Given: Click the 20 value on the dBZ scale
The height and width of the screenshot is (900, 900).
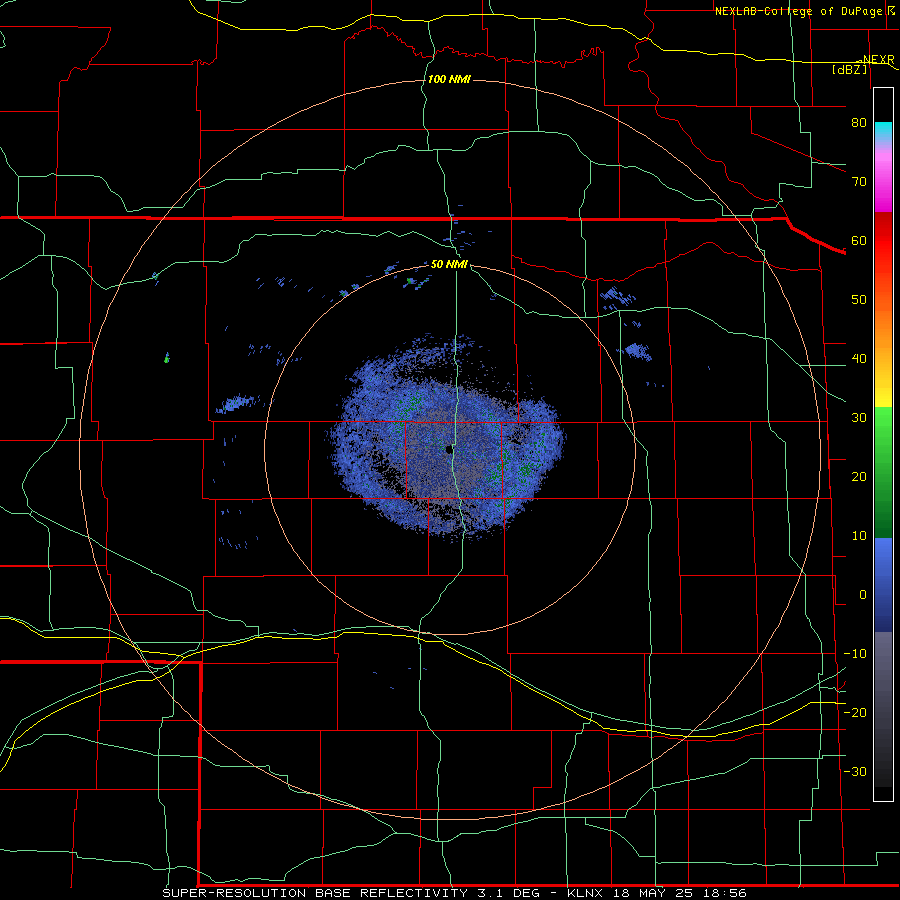Looking at the screenshot, I should (x=859, y=476).
